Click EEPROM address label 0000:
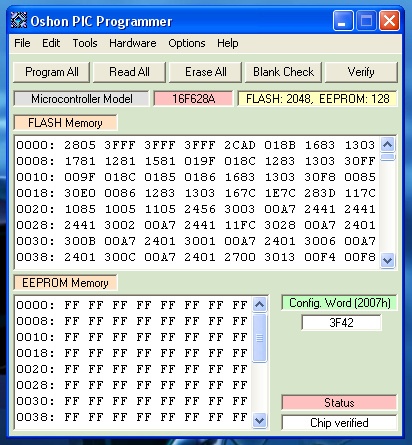Screen dimensions: 412x445 pyautogui.click(x=35, y=305)
